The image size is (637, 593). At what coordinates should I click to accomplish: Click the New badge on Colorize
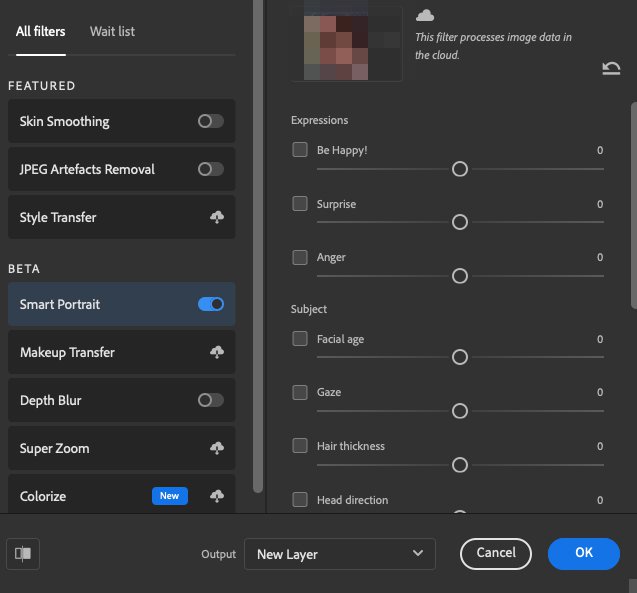coord(169,496)
